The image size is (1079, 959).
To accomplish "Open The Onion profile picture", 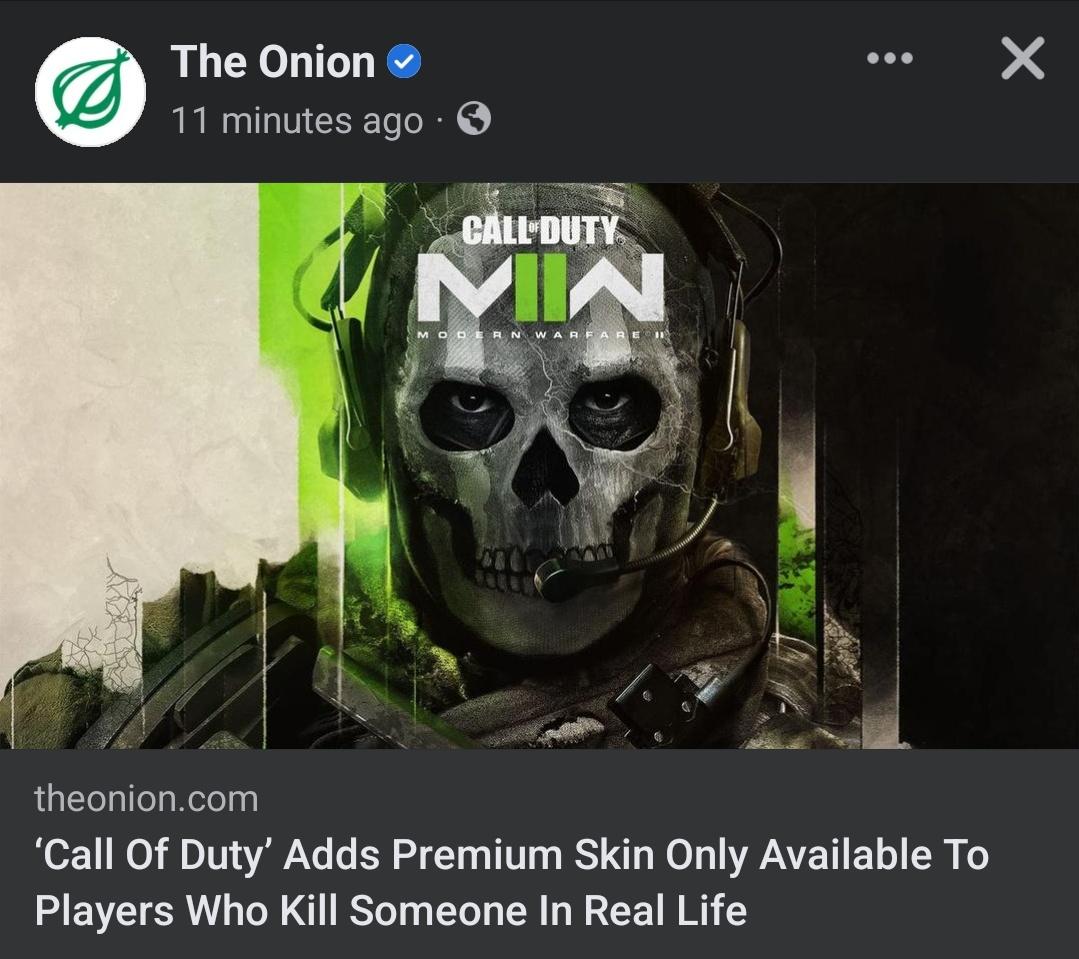I will point(90,91).
